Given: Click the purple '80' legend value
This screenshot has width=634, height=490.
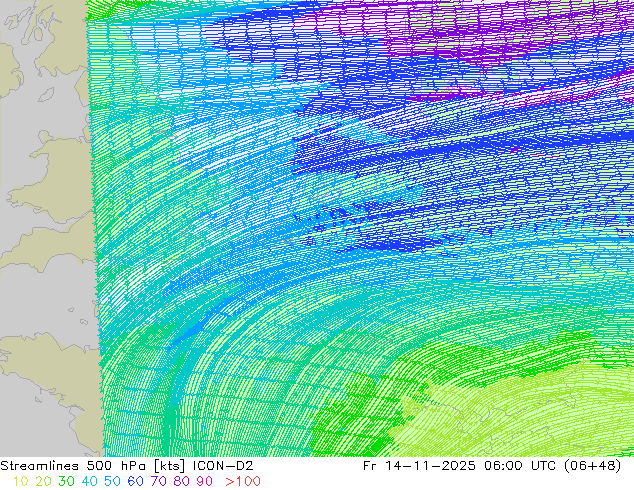Looking at the screenshot, I should tap(182, 481).
